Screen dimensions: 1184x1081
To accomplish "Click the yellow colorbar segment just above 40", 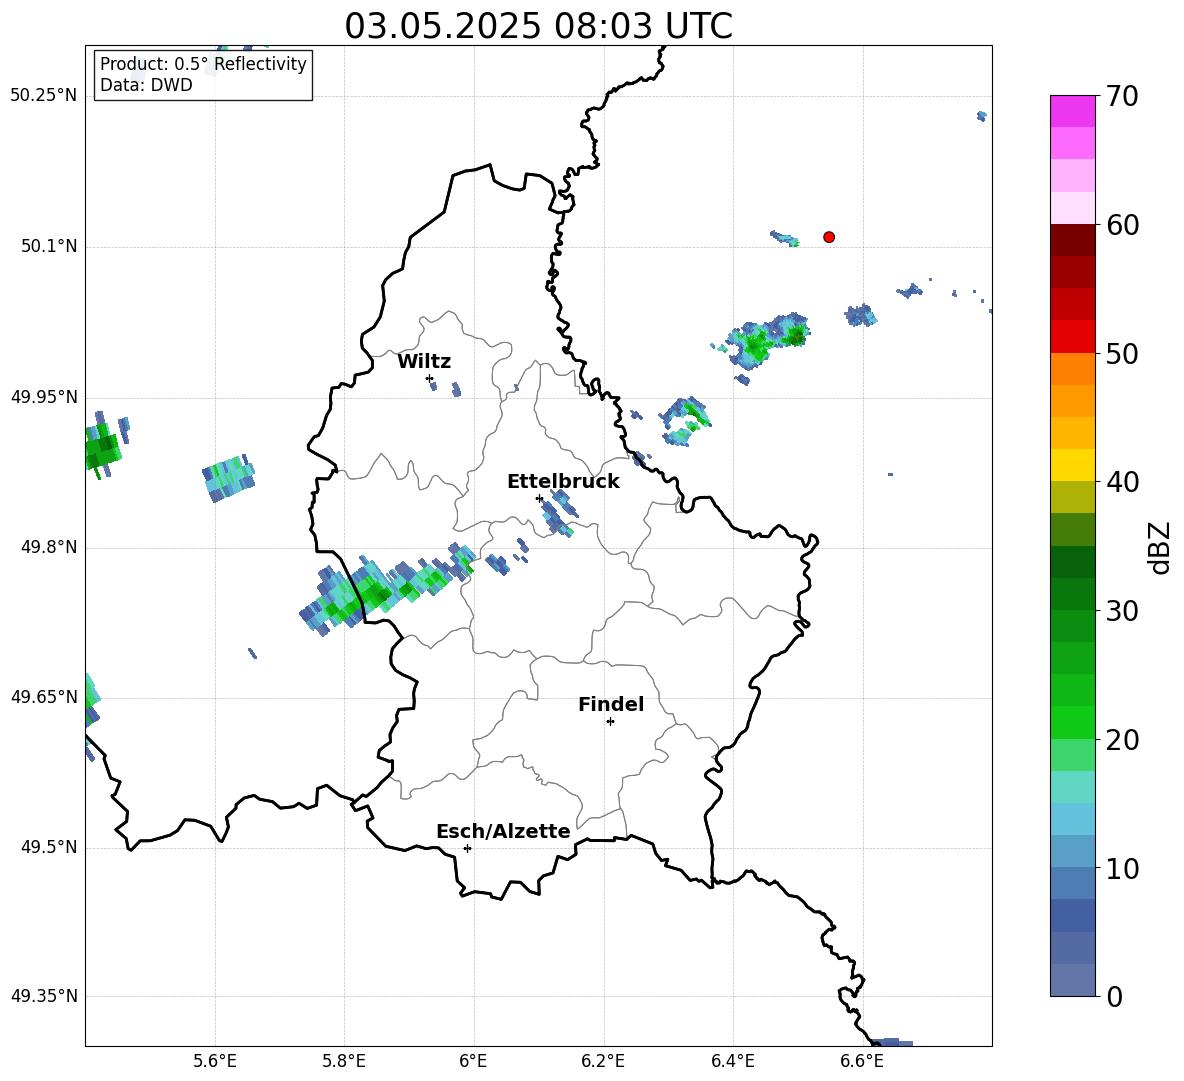I will (1072, 465).
